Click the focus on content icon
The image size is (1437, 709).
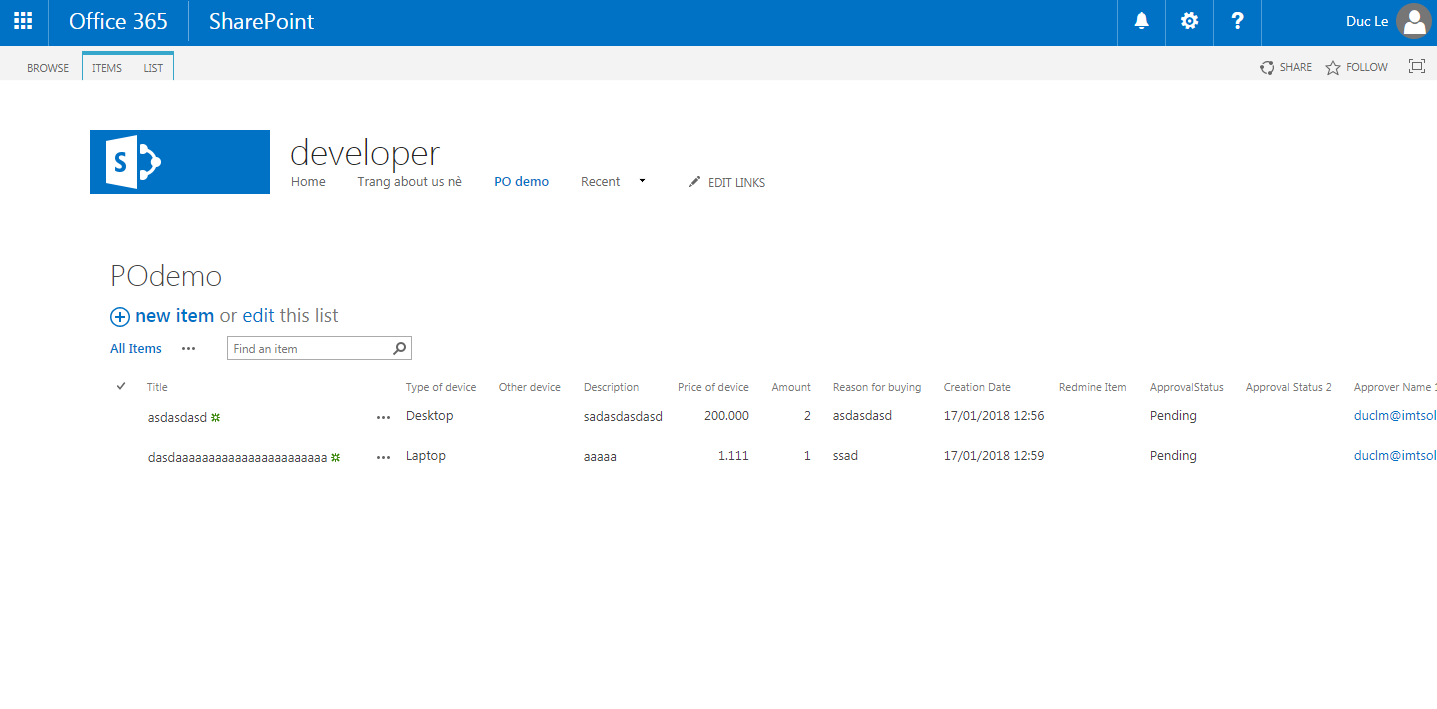click(1416, 67)
